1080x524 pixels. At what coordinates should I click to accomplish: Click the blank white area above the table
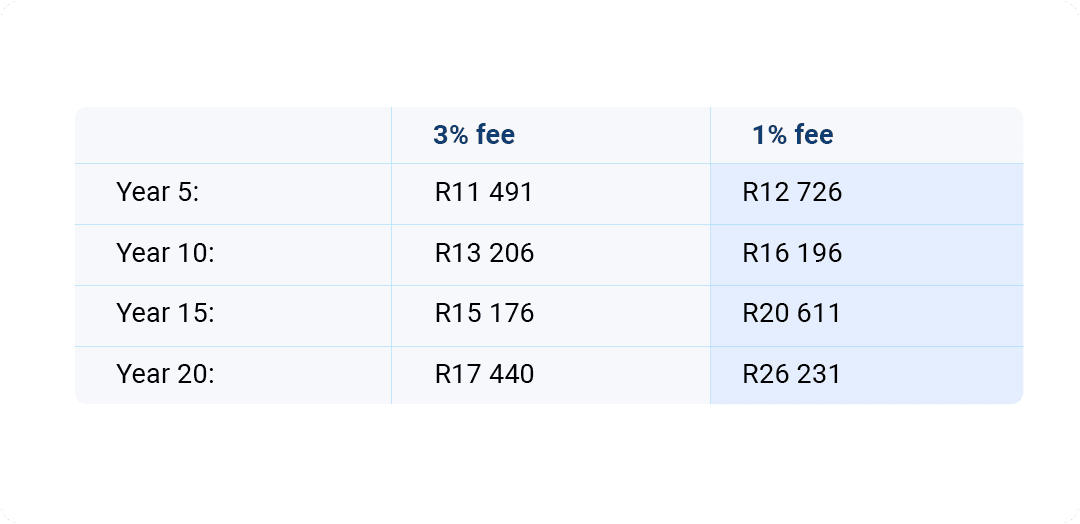(x=540, y=55)
